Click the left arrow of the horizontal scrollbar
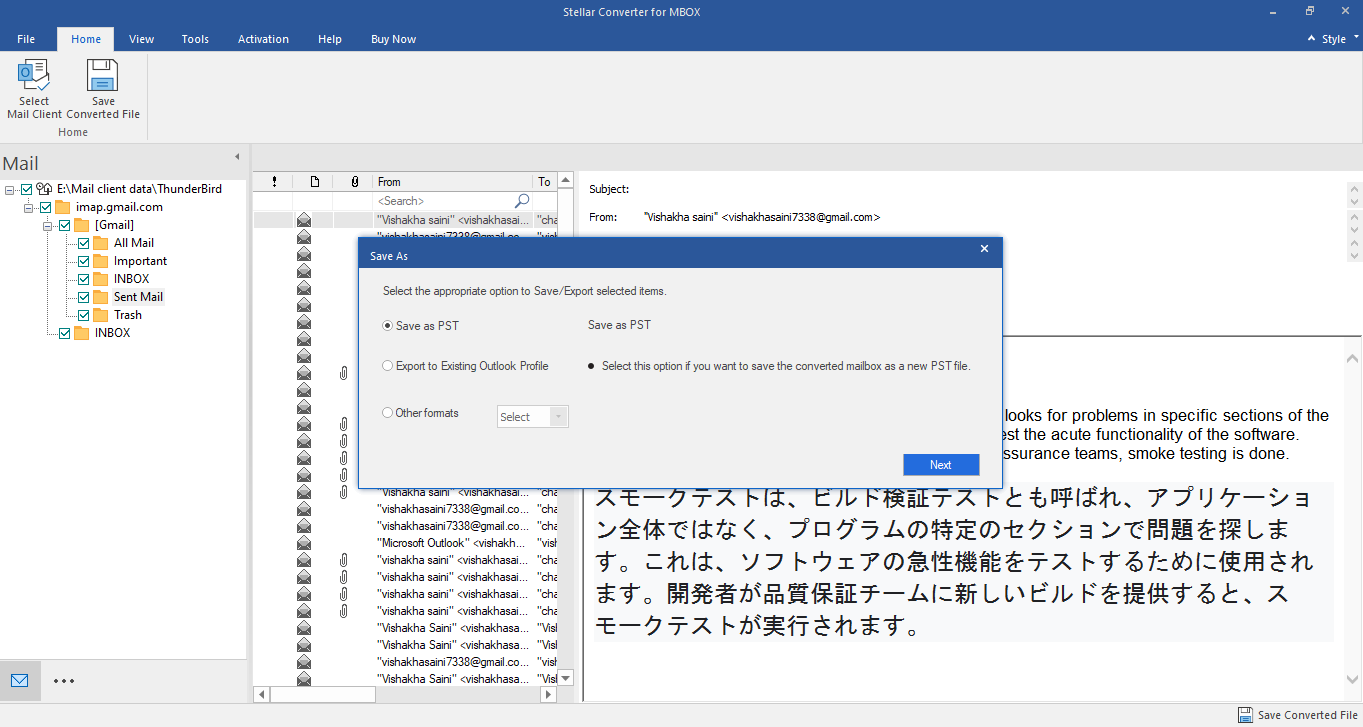This screenshot has height=727, width=1363. [x=262, y=694]
